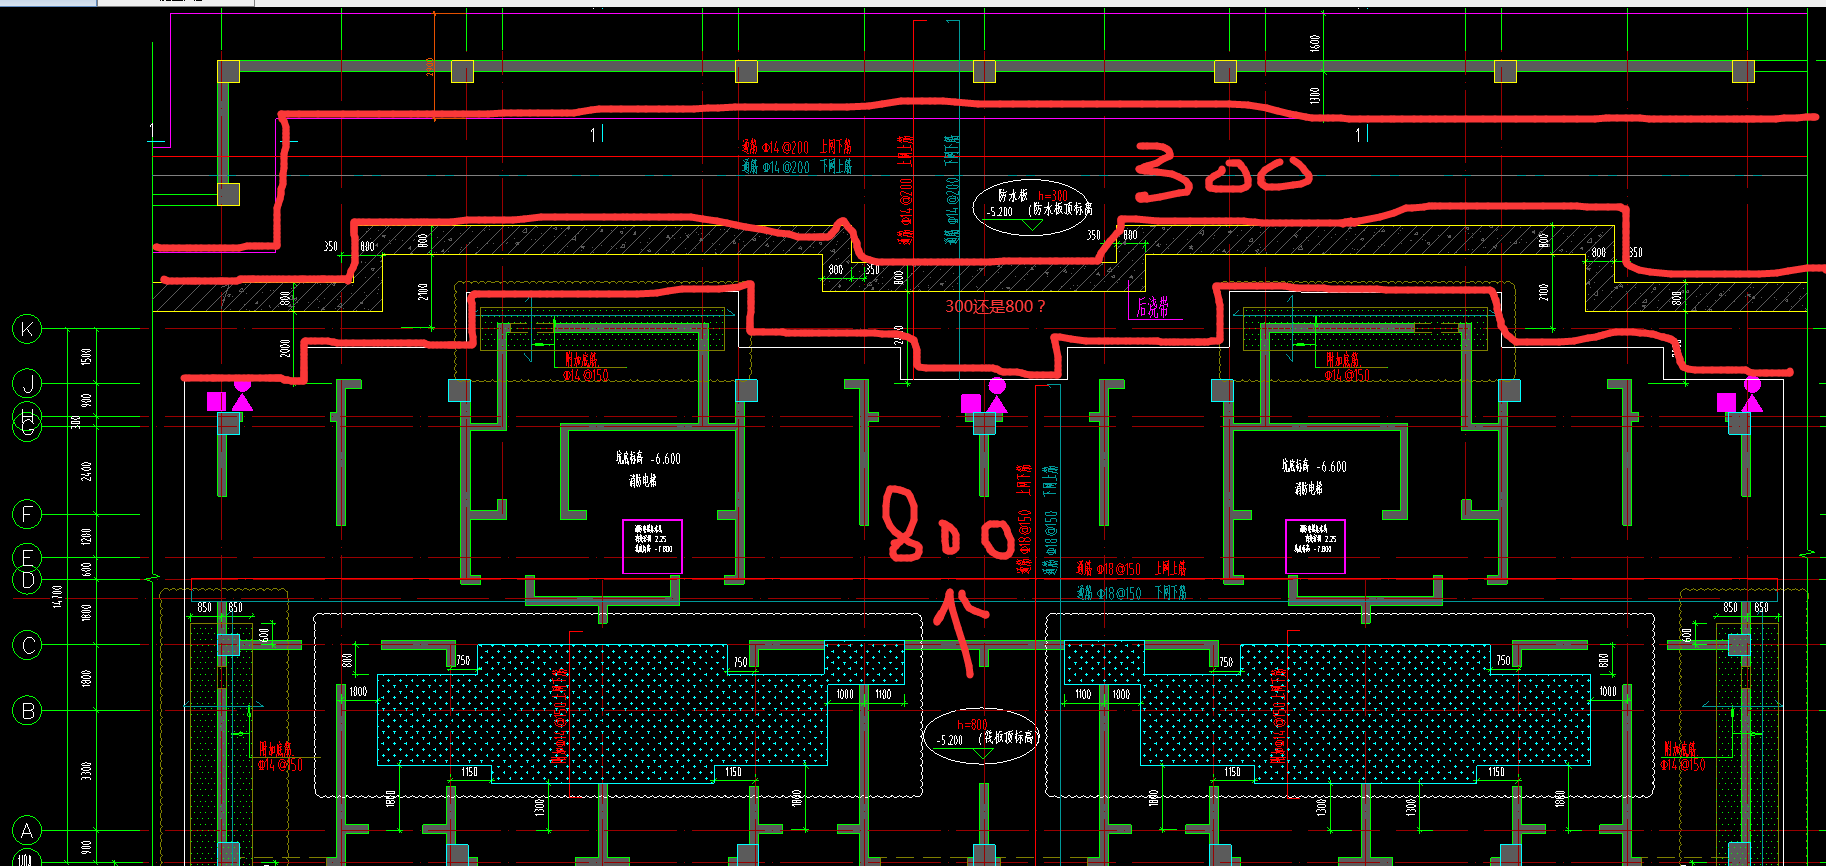Select the bottom-left red "附加底筋 Φ14@150" rebar note
Image resolution: width=1826 pixels, height=866 pixels.
click(280, 757)
